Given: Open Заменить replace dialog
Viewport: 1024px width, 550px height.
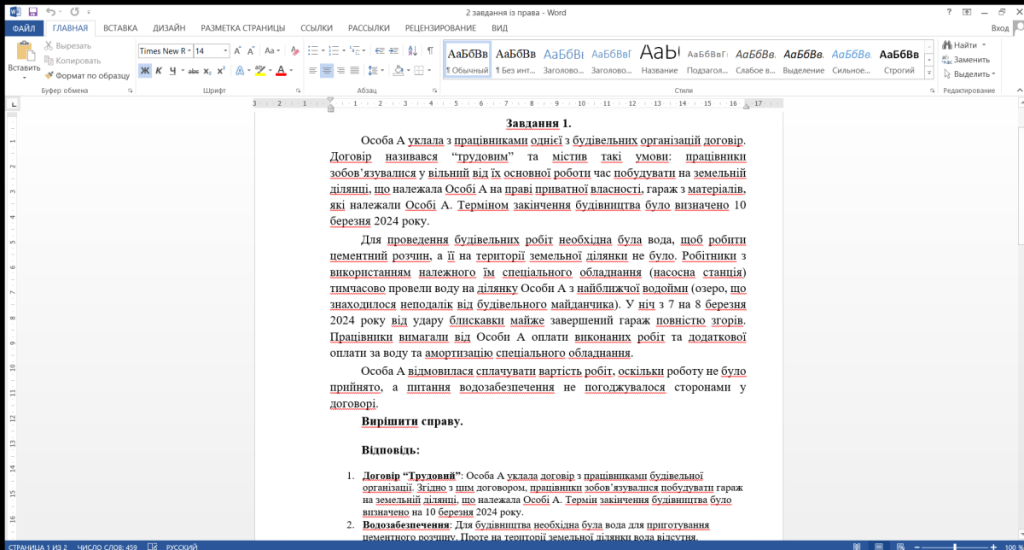Looking at the screenshot, I should (966, 59).
